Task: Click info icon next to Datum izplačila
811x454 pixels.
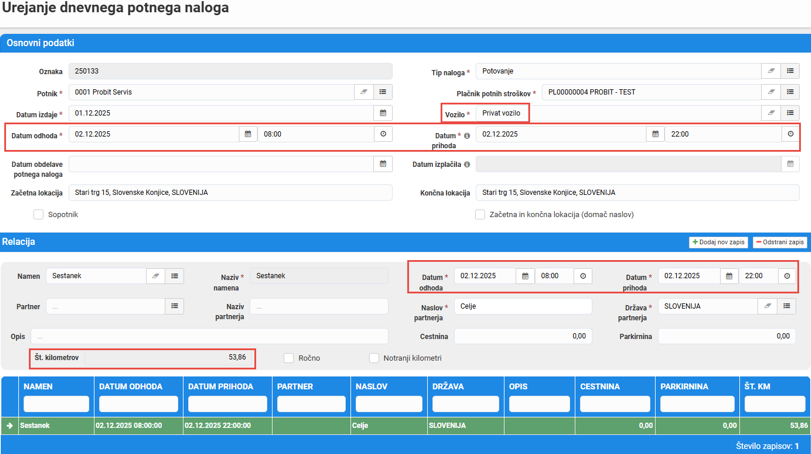Action: (467, 164)
